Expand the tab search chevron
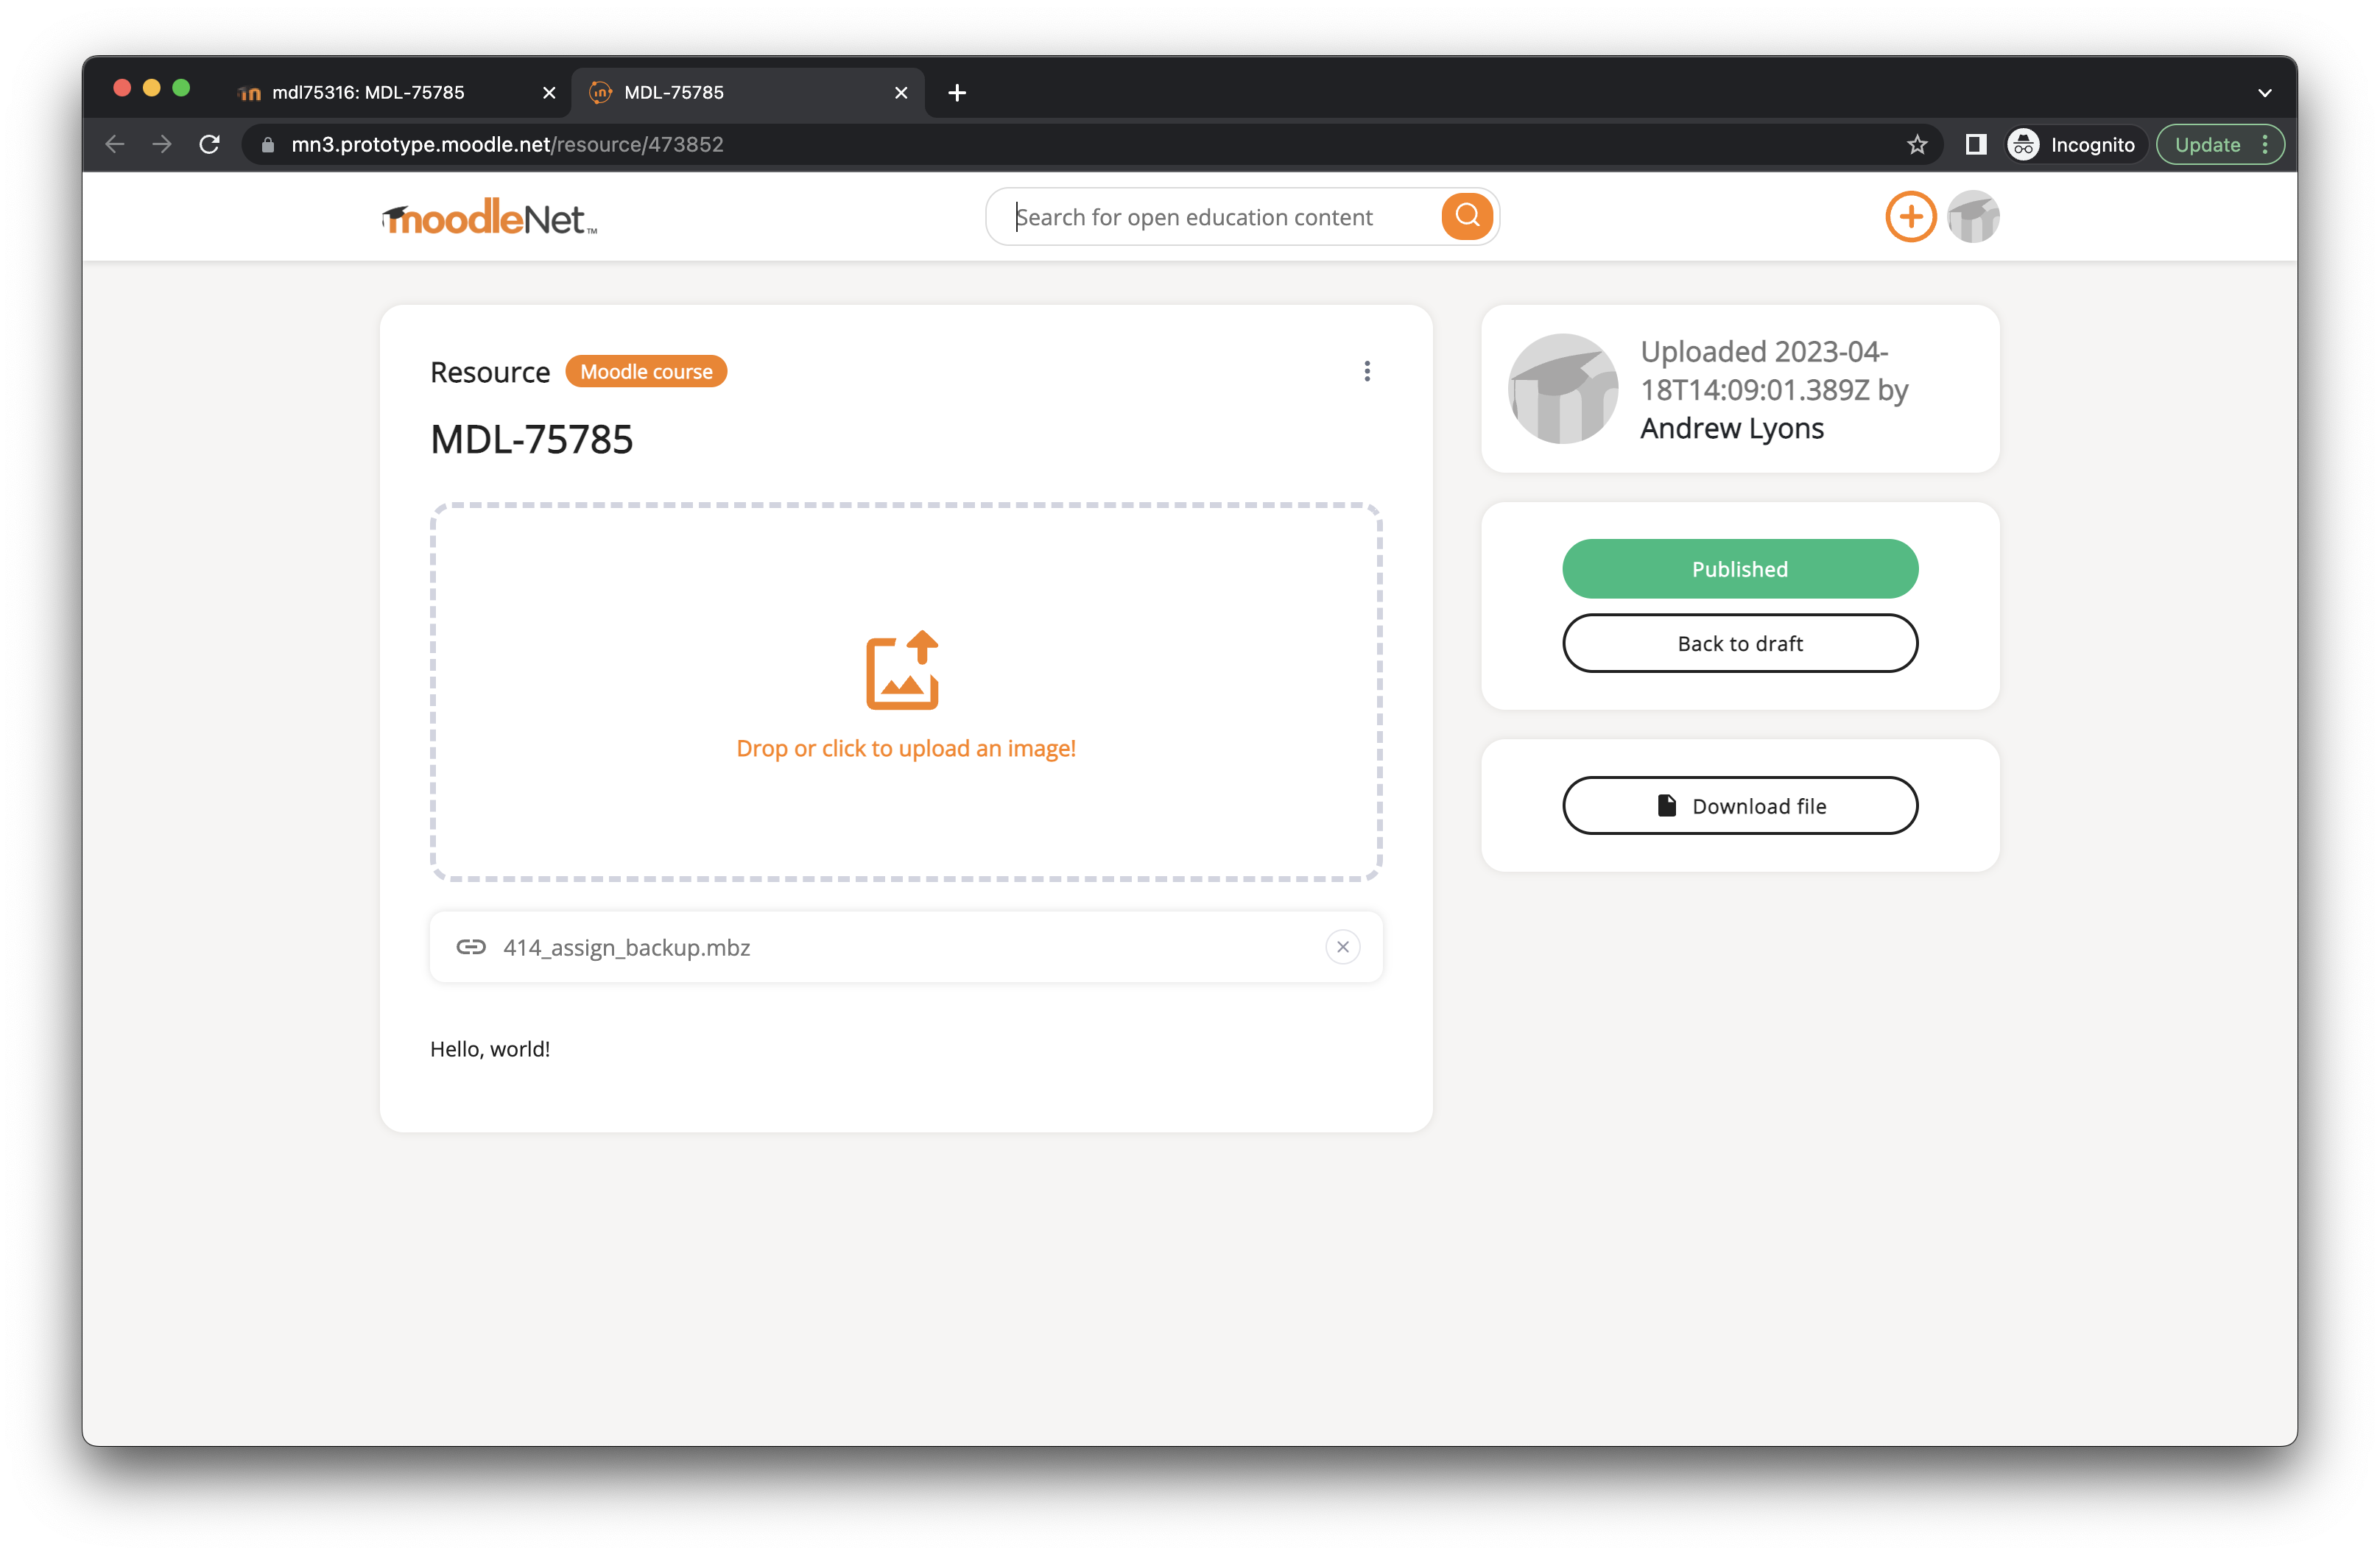 [2264, 93]
